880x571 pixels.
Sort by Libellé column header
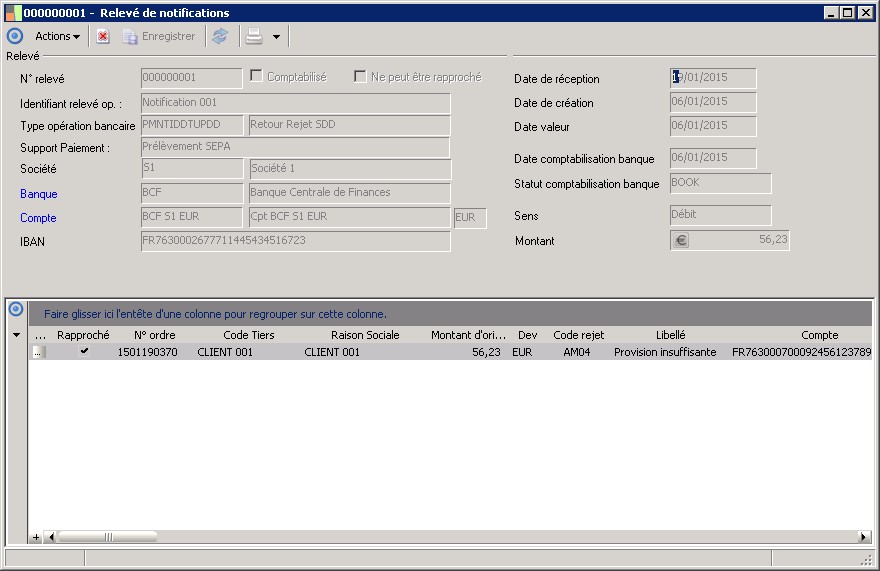pos(671,335)
